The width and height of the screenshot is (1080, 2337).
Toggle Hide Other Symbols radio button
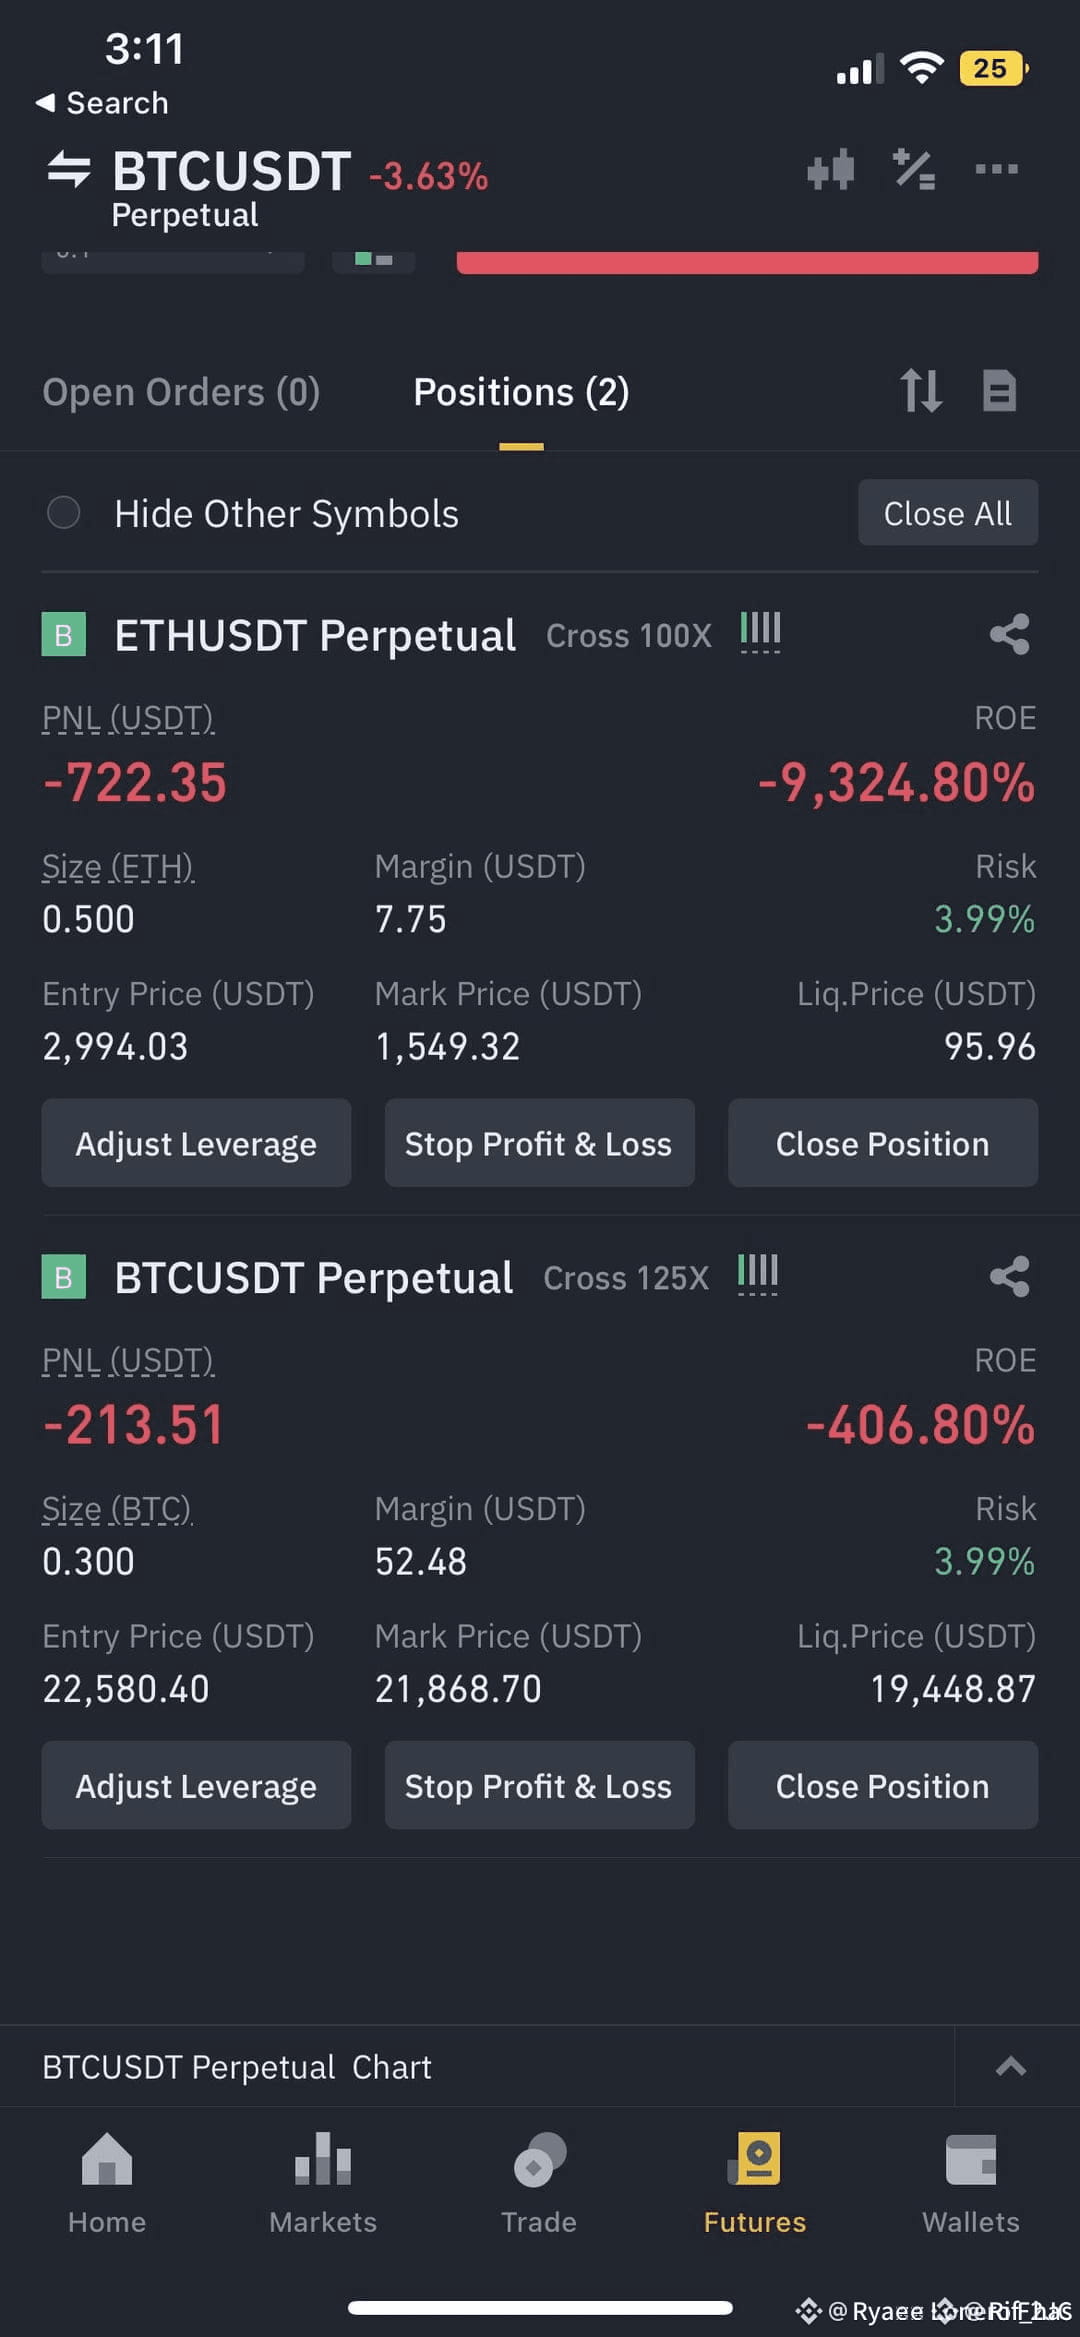click(64, 513)
